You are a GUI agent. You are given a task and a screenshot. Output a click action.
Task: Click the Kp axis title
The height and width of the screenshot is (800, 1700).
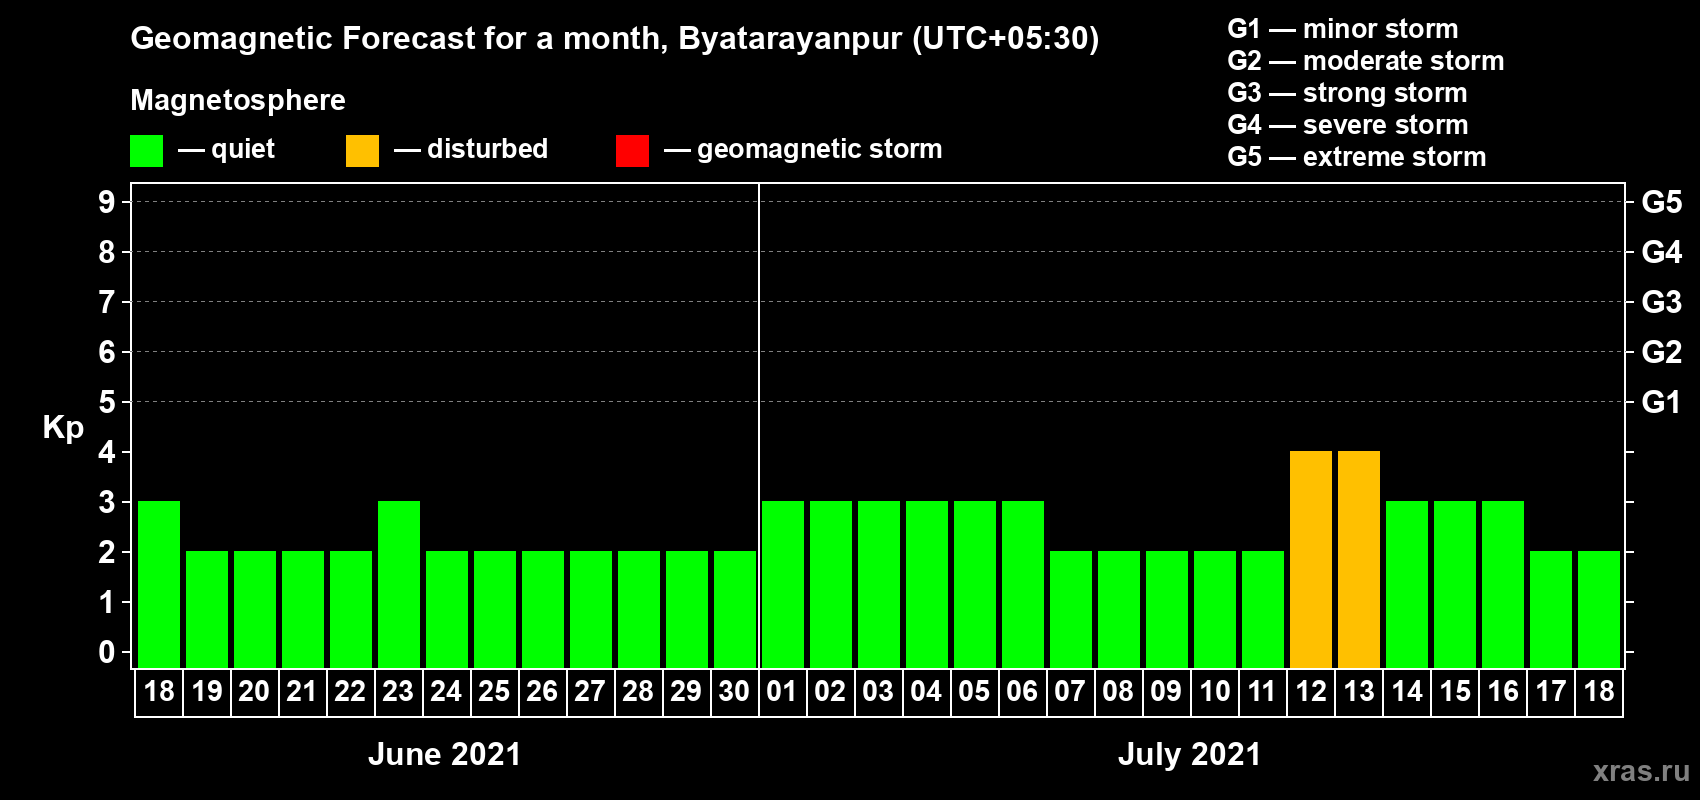[63, 429]
